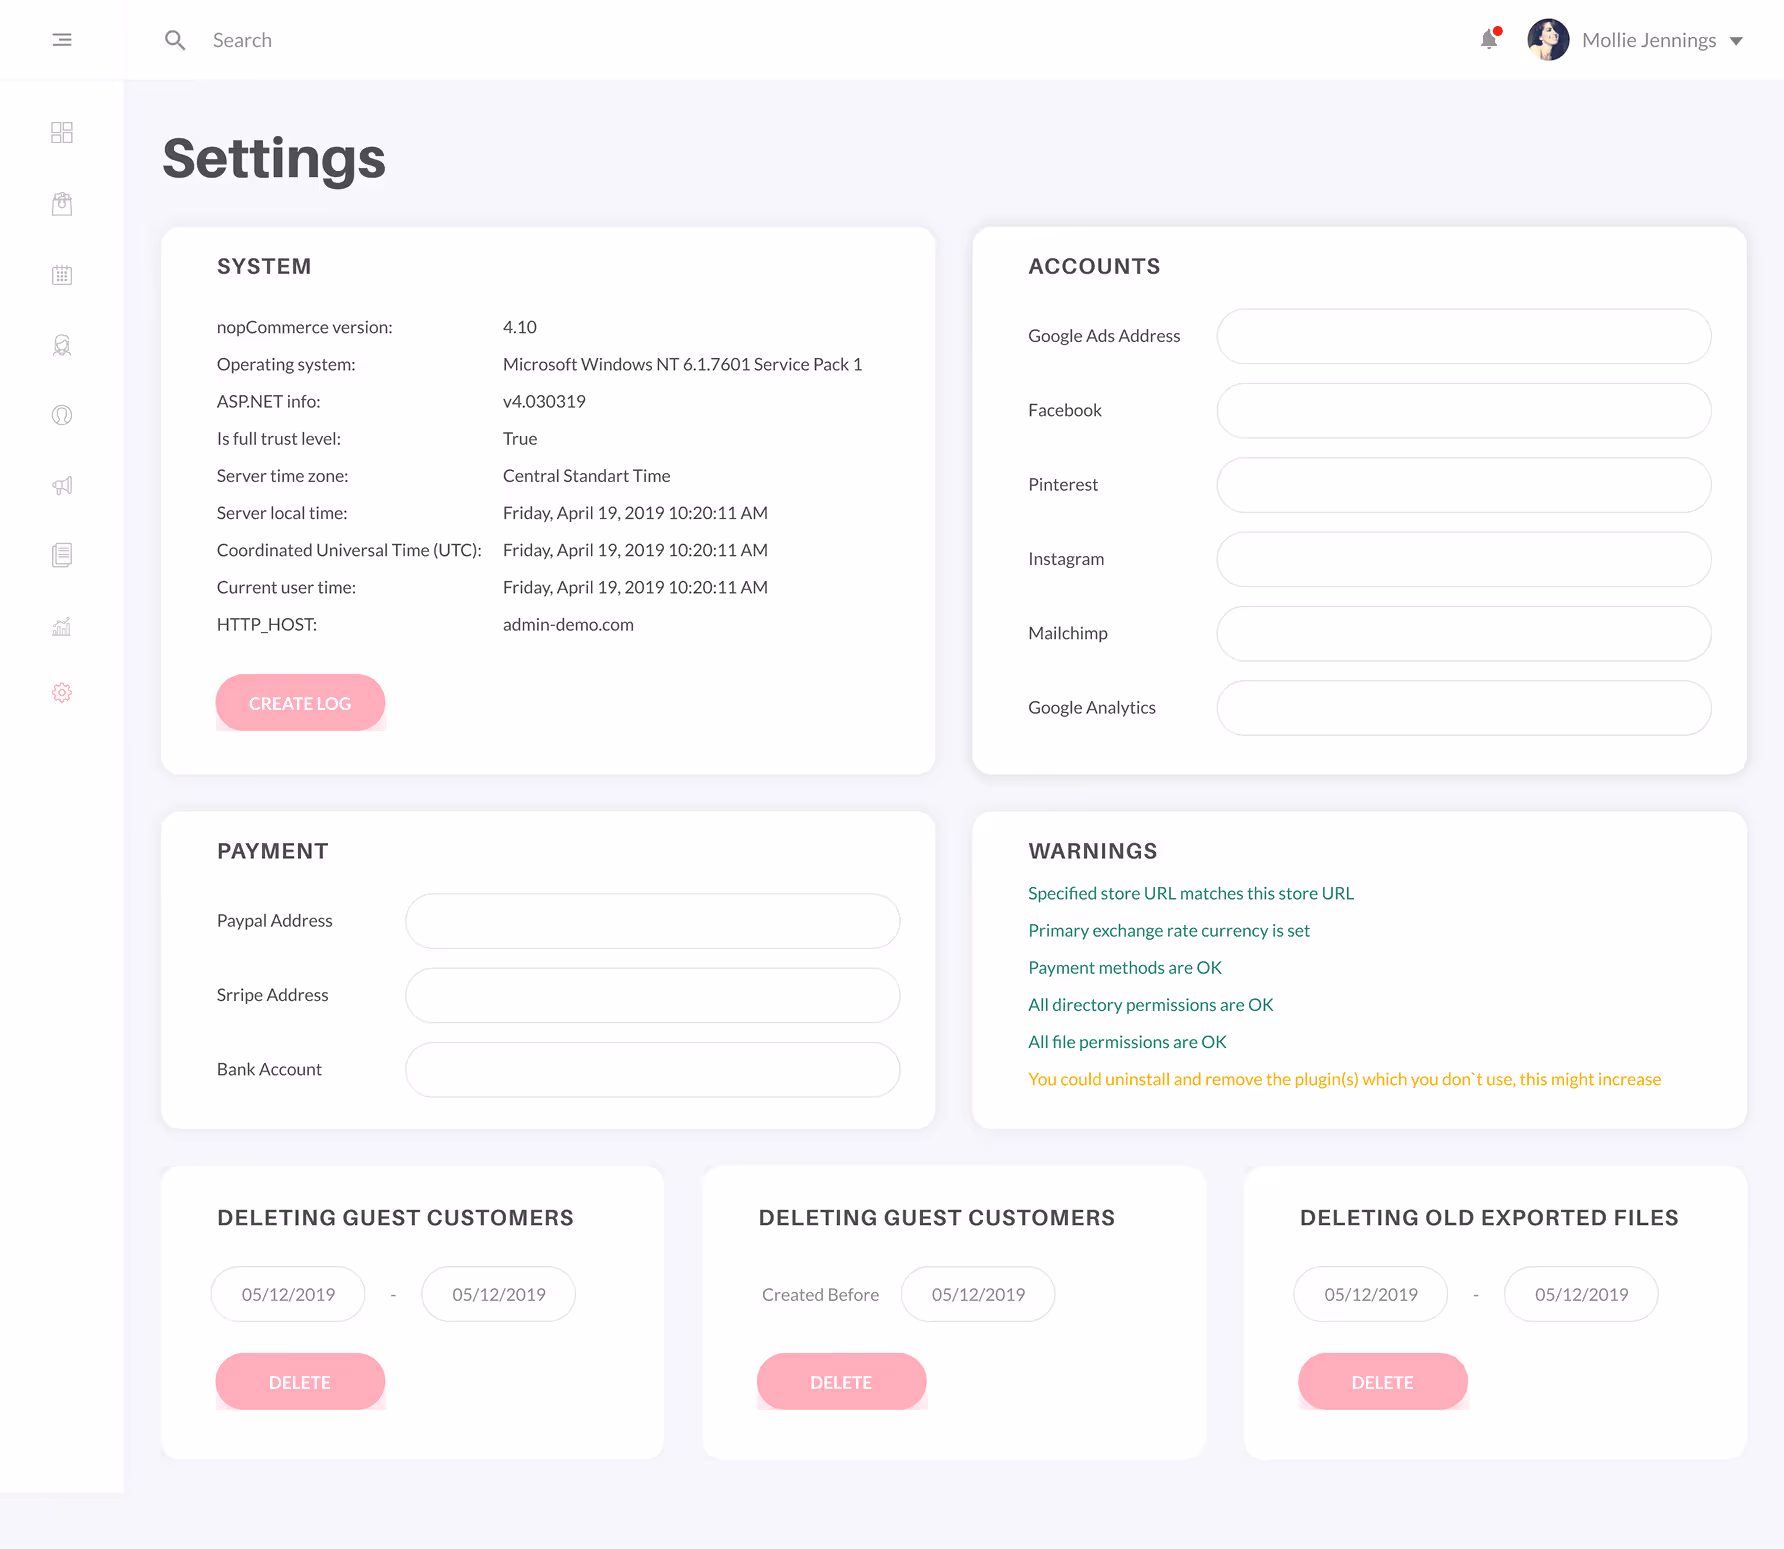Open the user profile icon
This screenshot has width=1784, height=1549.
(61, 415)
